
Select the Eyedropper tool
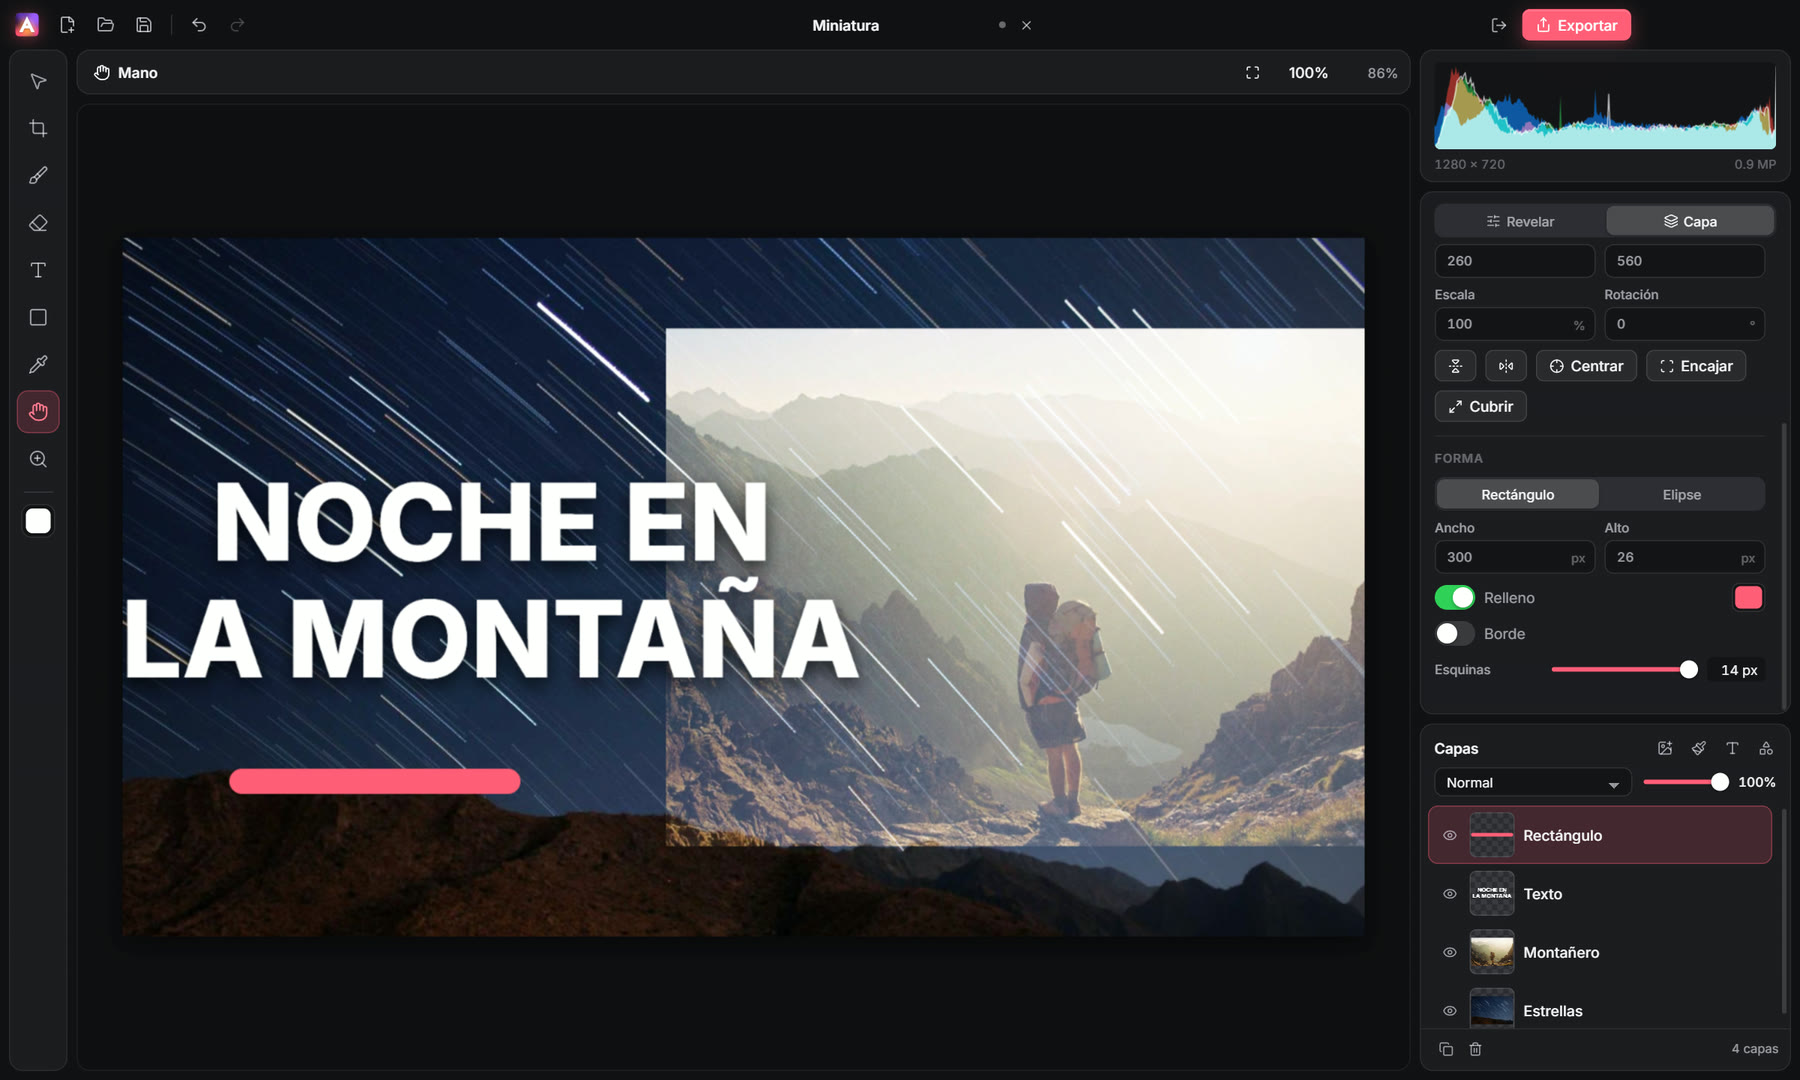38,364
